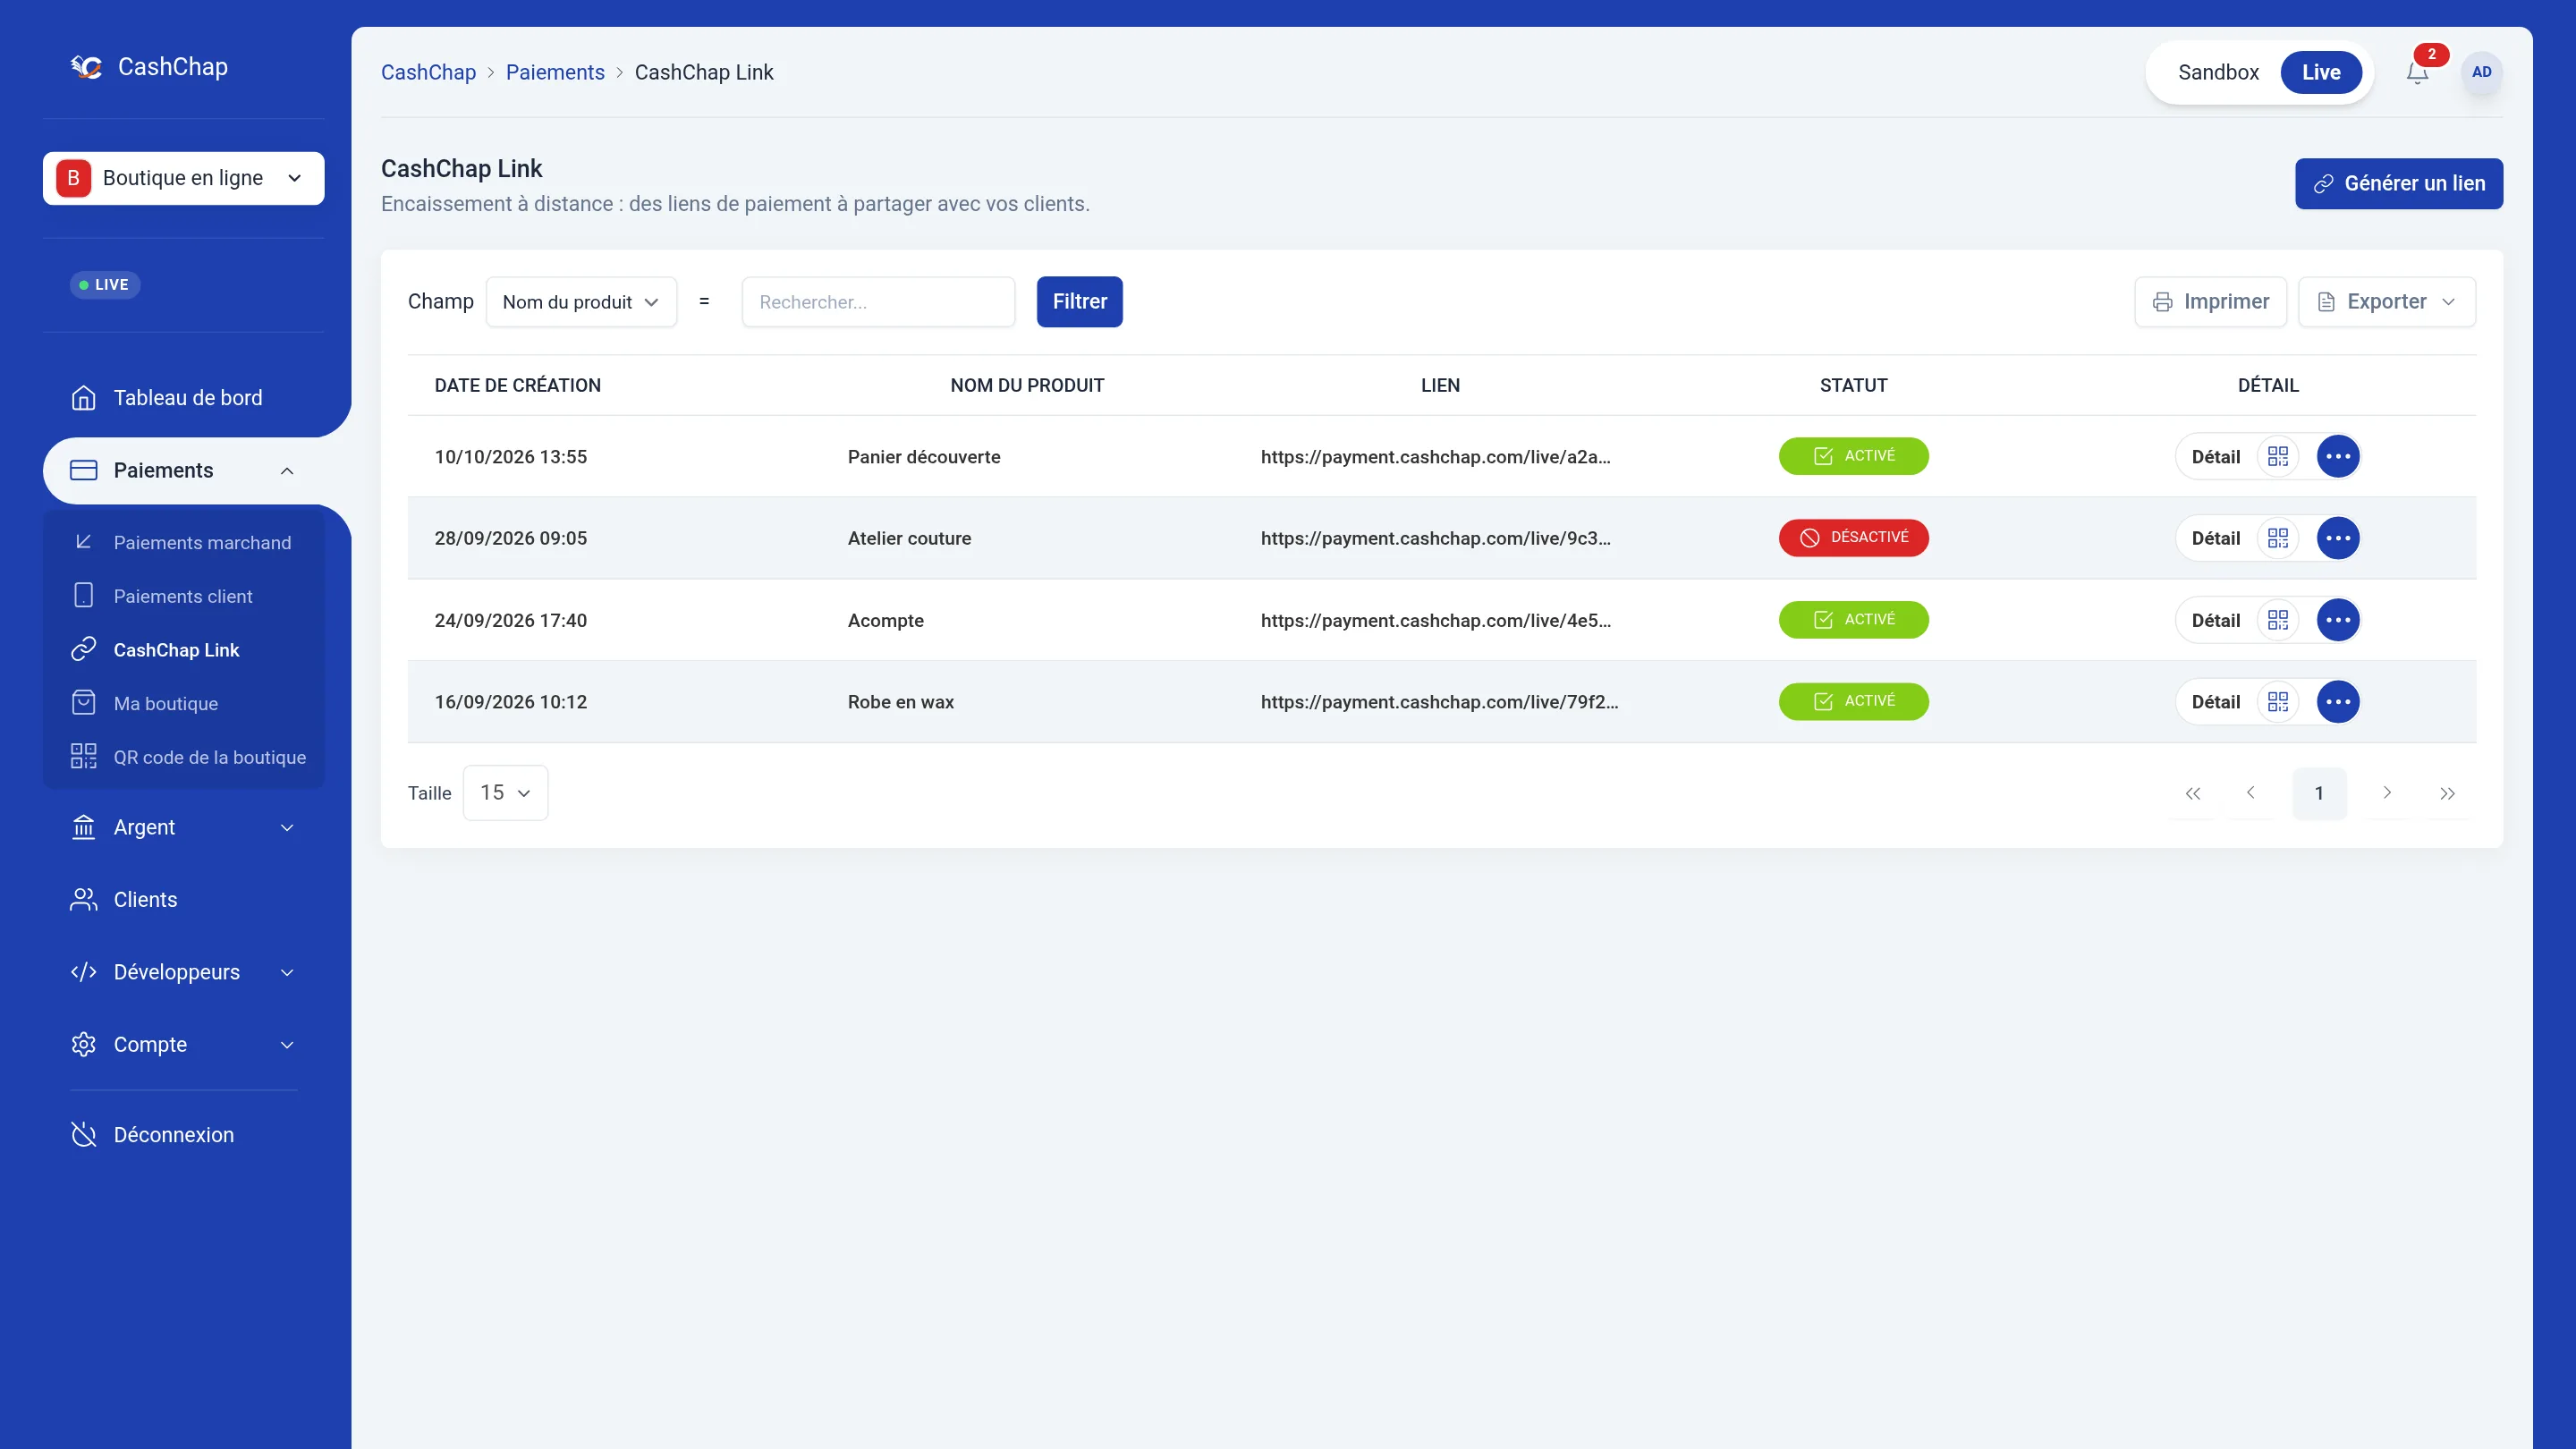This screenshot has height=1449, width=2576.
Task: Change page size from 15
Action: click(505, 793)
